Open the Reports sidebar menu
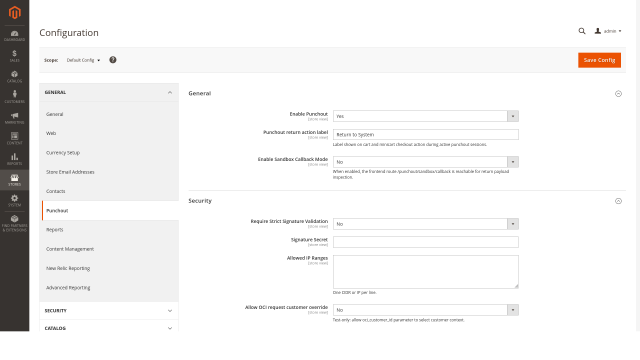 (14, 159)
